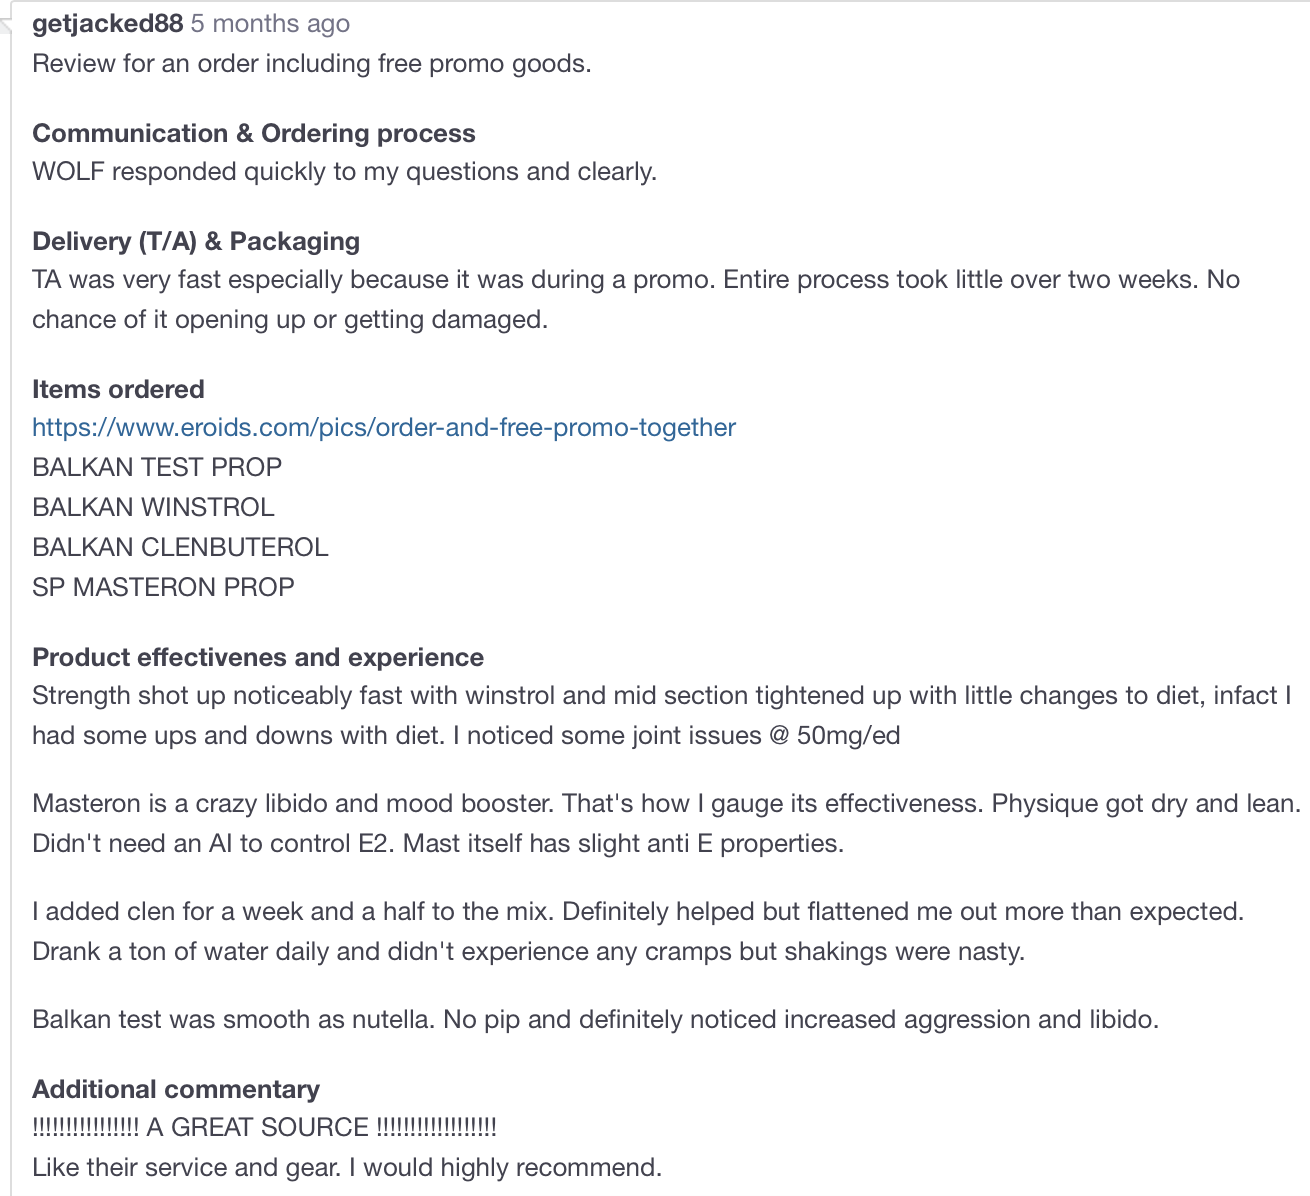Viewport: 1310px width, 1196px height.
Task: Click the BALKAN WINSTROL item line
Action: 153,508
